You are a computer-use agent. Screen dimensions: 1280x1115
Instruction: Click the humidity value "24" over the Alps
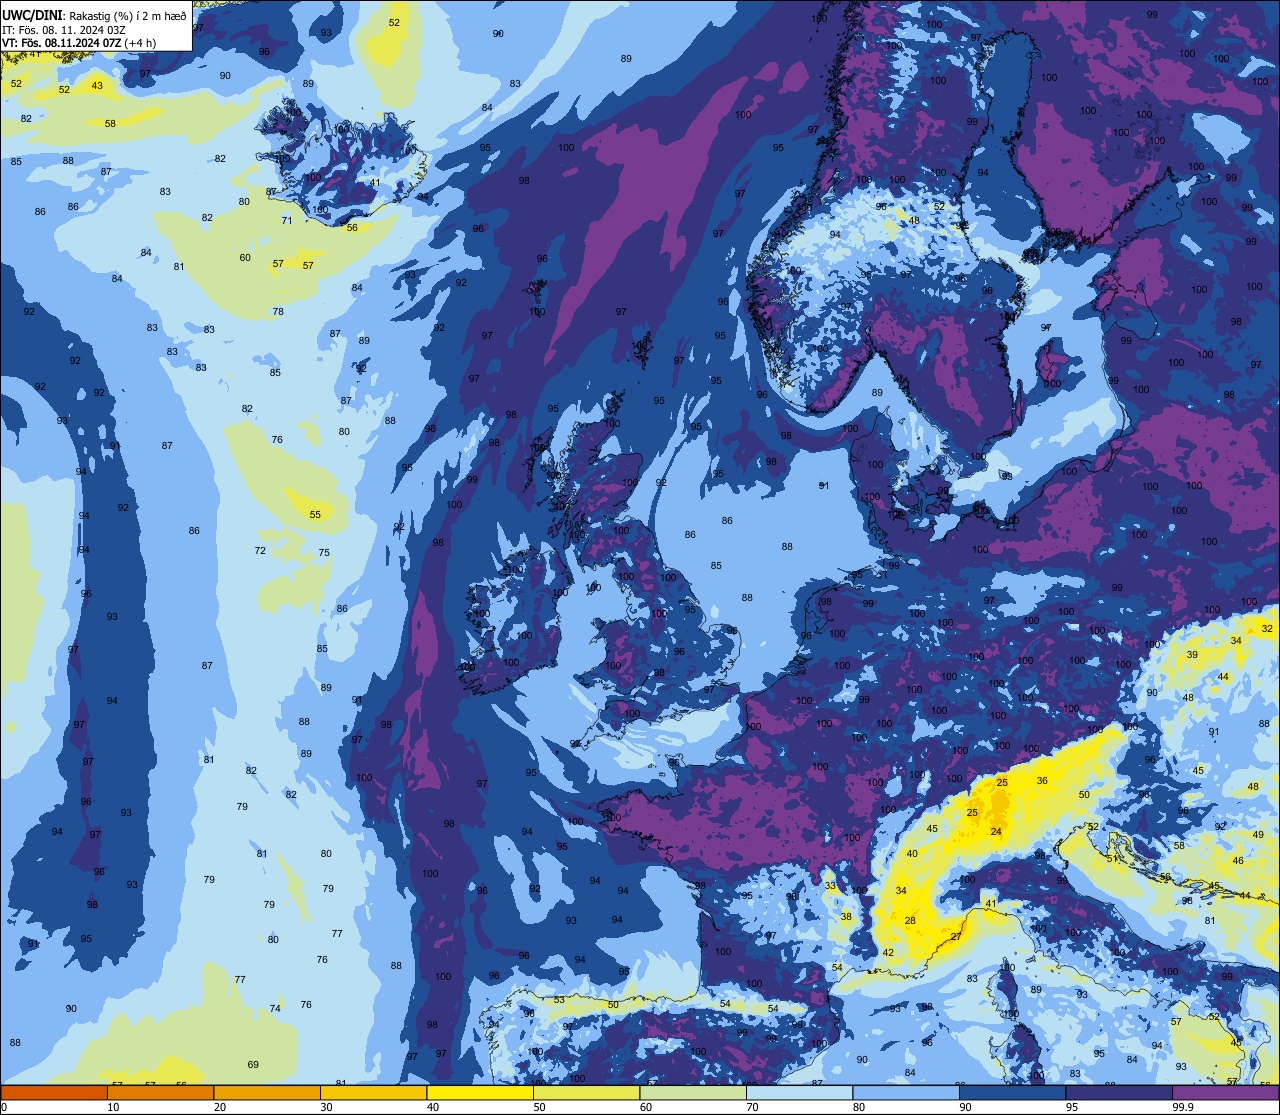click(996, 831)
